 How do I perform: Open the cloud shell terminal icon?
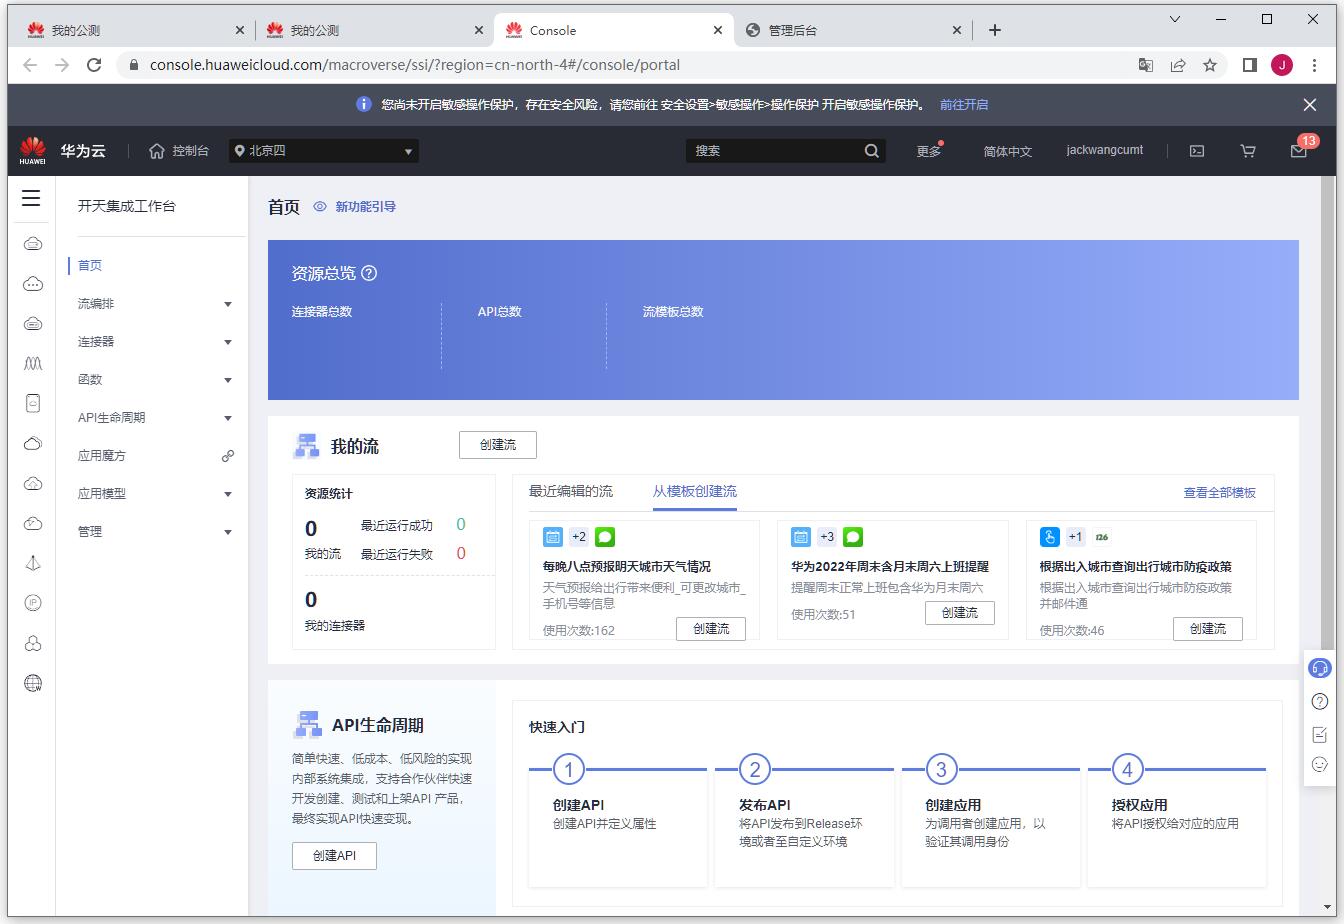point(1196,151)
